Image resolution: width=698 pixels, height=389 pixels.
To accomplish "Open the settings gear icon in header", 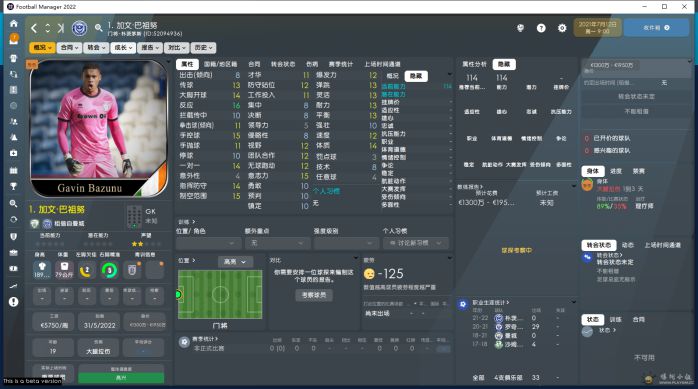I will tap(562, 28).
